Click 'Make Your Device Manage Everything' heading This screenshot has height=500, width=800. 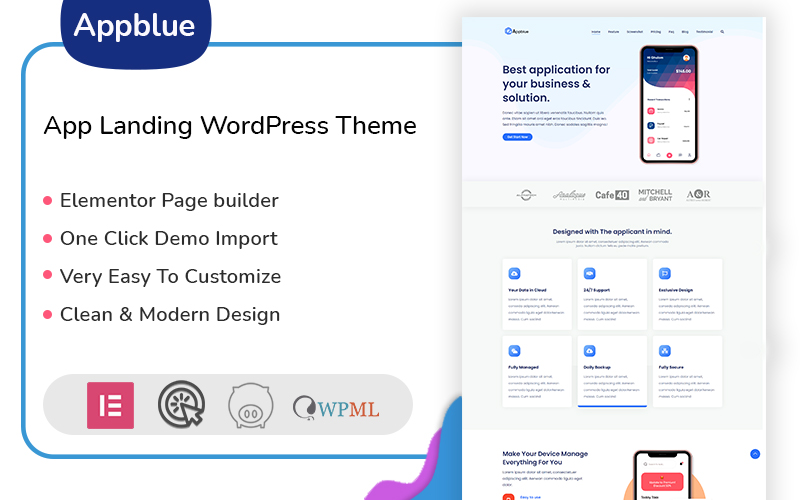545,458
